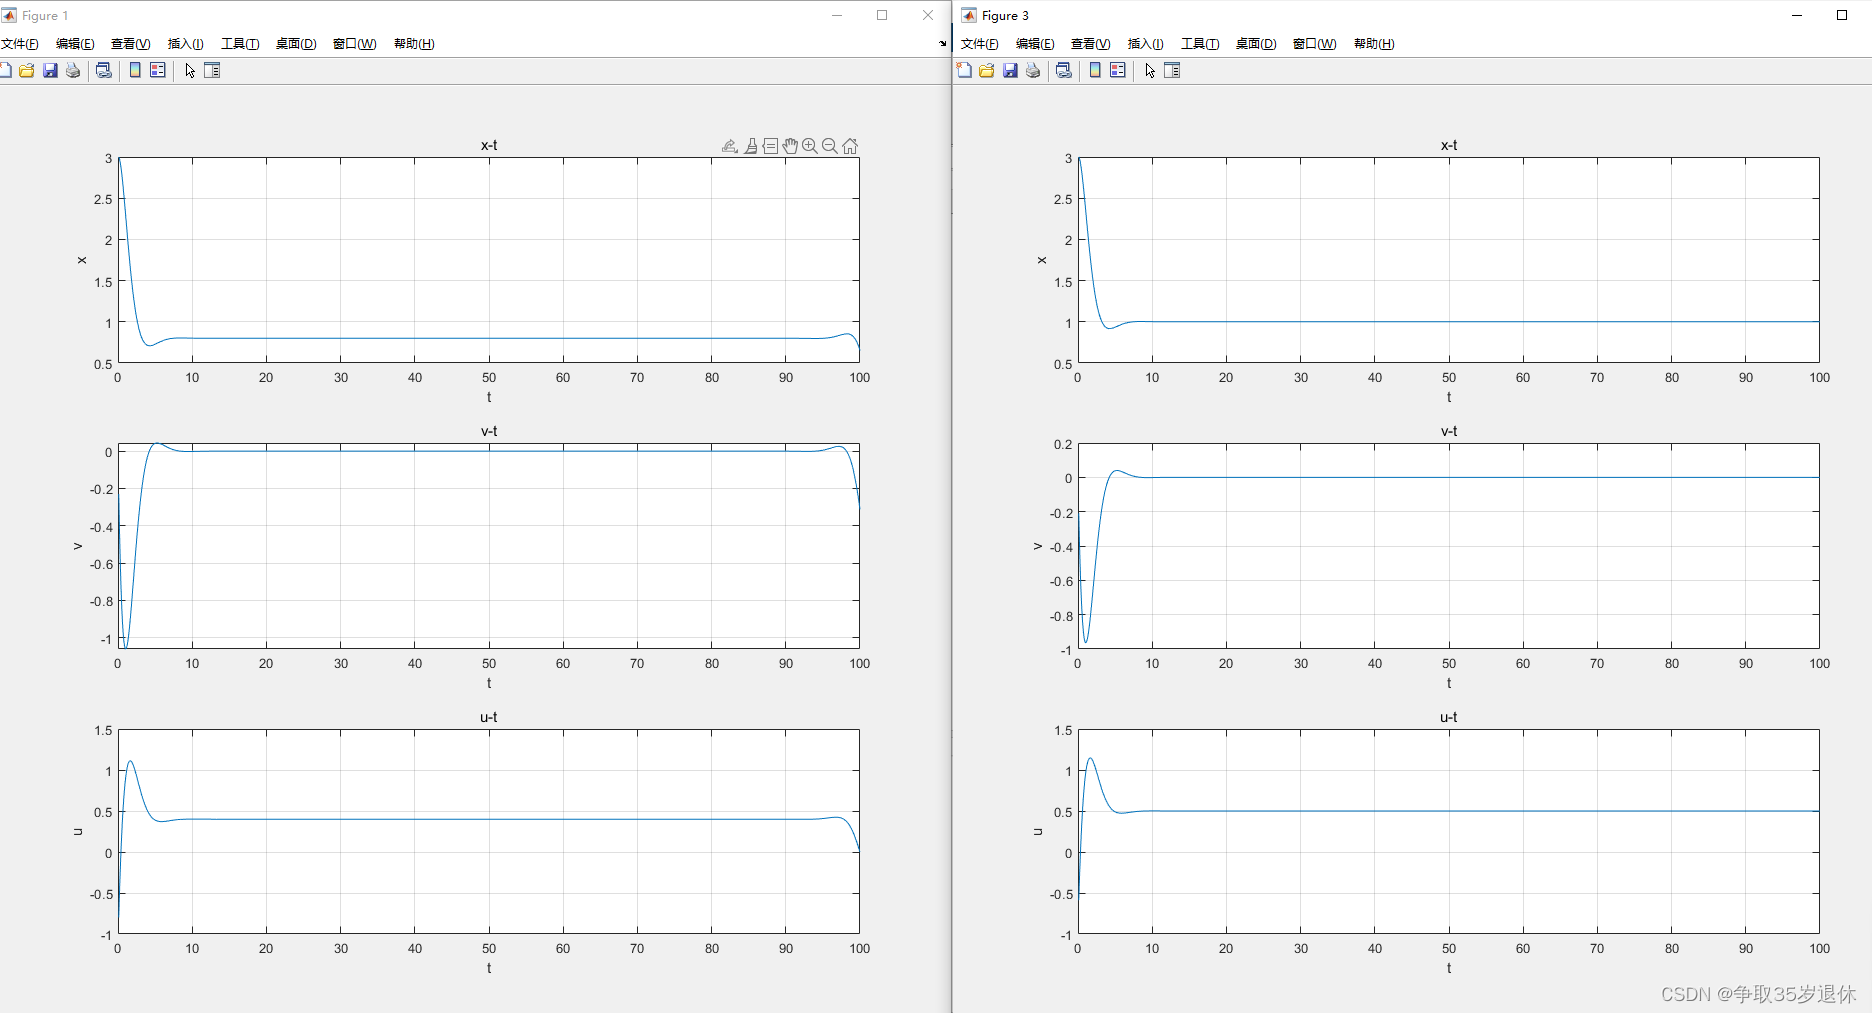Click the v-t plot title in Figure 3
The image size is (1872, 1013).
pos(1449,431)
